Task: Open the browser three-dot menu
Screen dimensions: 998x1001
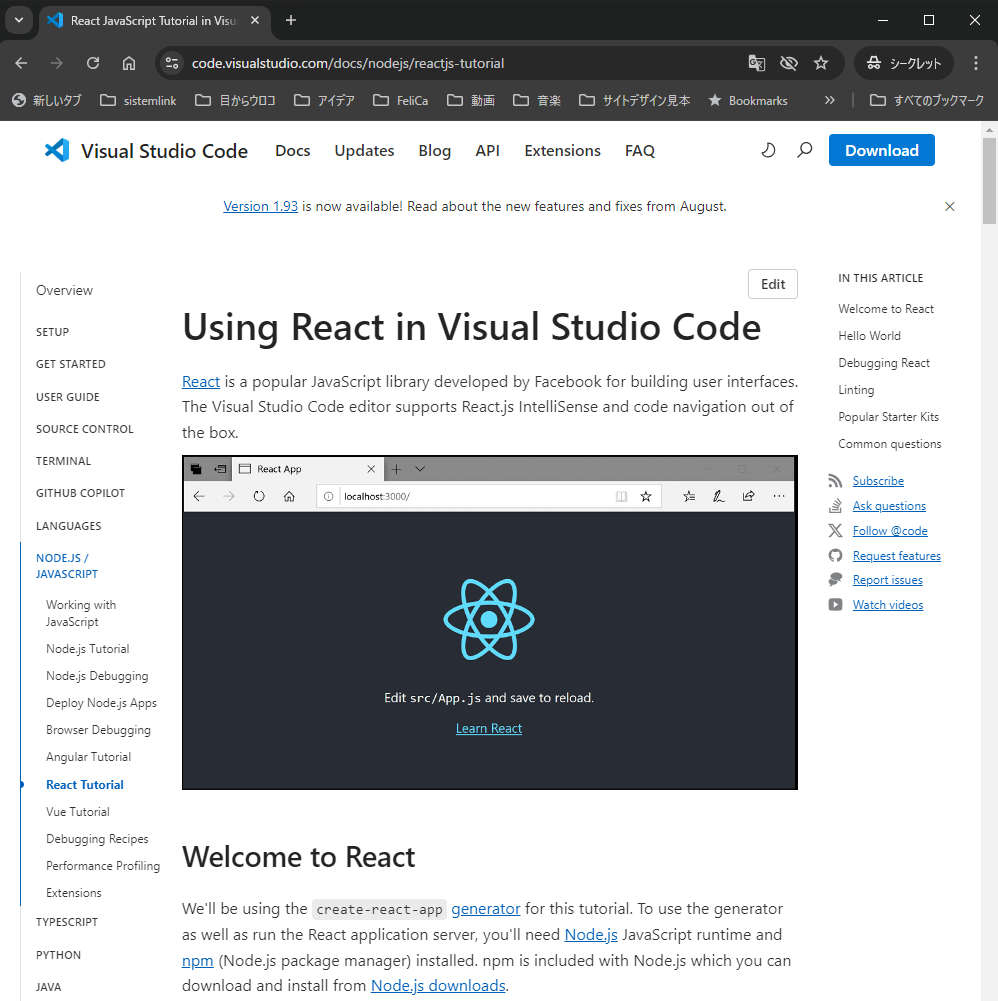Action: (x=976, y=62)
